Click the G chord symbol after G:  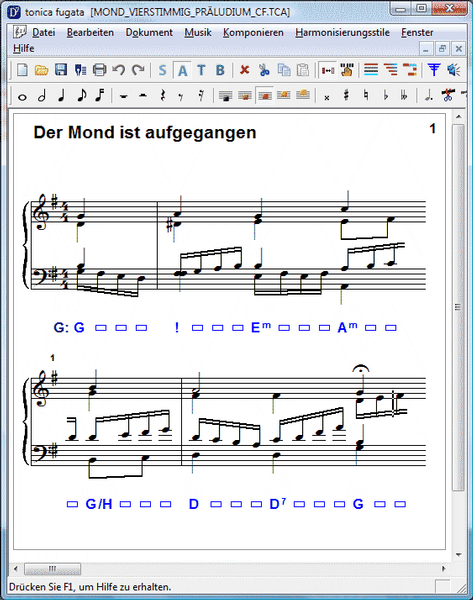(x=79, y=328)
